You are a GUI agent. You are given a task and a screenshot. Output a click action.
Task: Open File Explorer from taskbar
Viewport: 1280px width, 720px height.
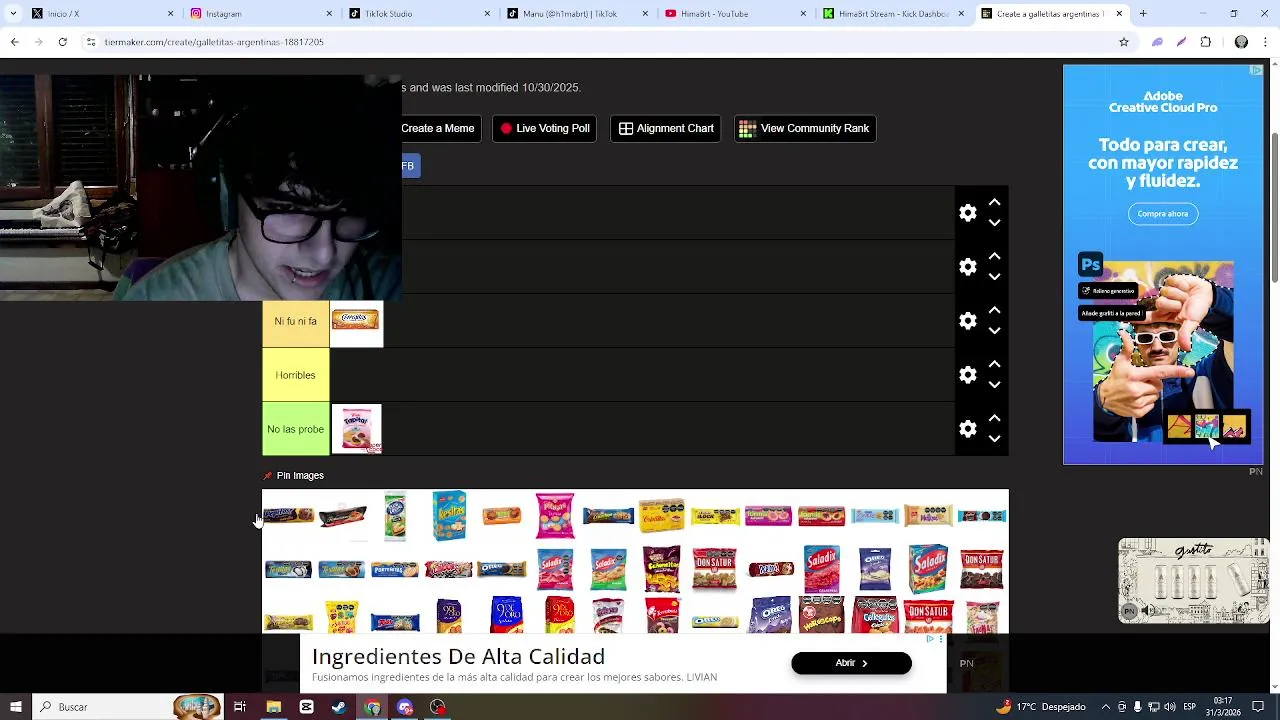[x=273, y=707]
